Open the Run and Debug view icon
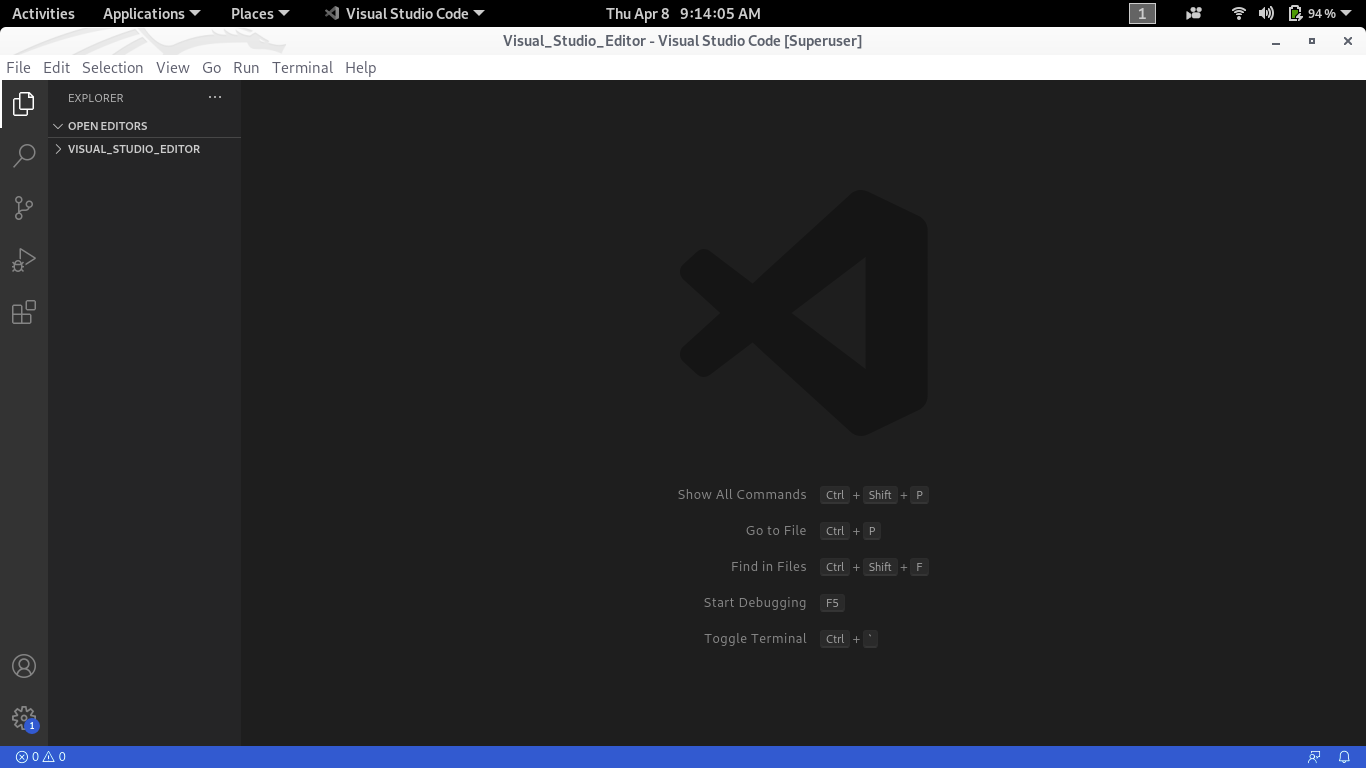Image resolution: width=1366 pixels, height=768 pixels. click(x=24, y=260)
